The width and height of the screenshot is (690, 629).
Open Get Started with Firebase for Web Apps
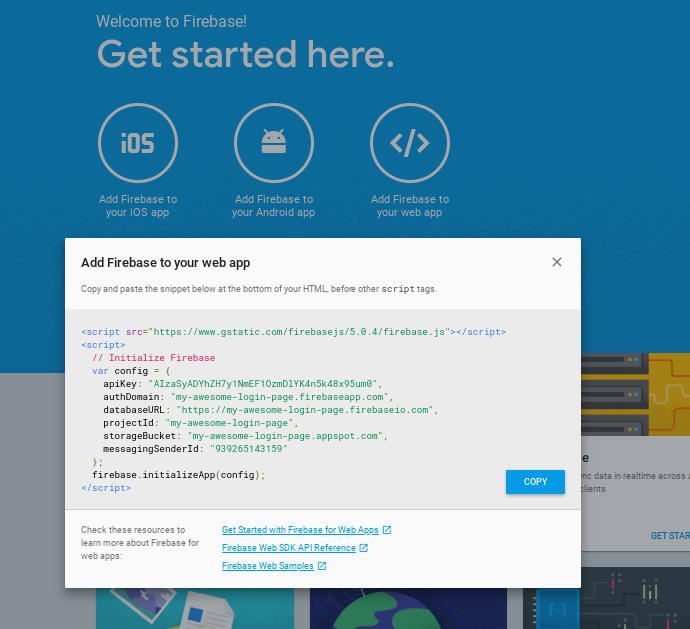[300, 530]
